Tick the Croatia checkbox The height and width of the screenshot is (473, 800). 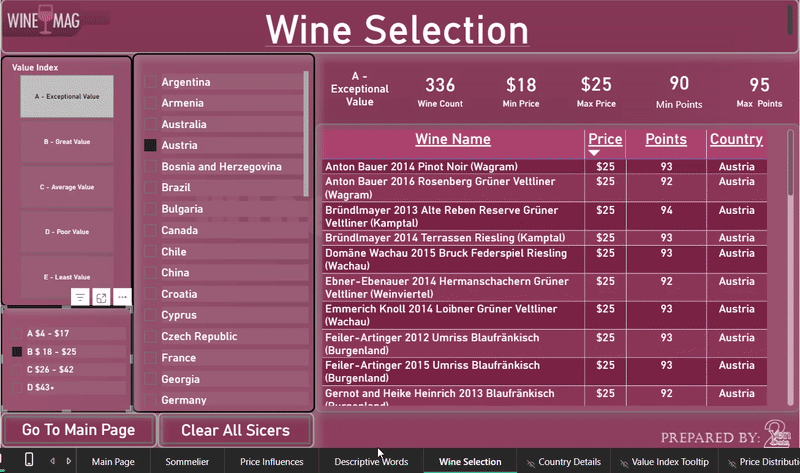150,294
